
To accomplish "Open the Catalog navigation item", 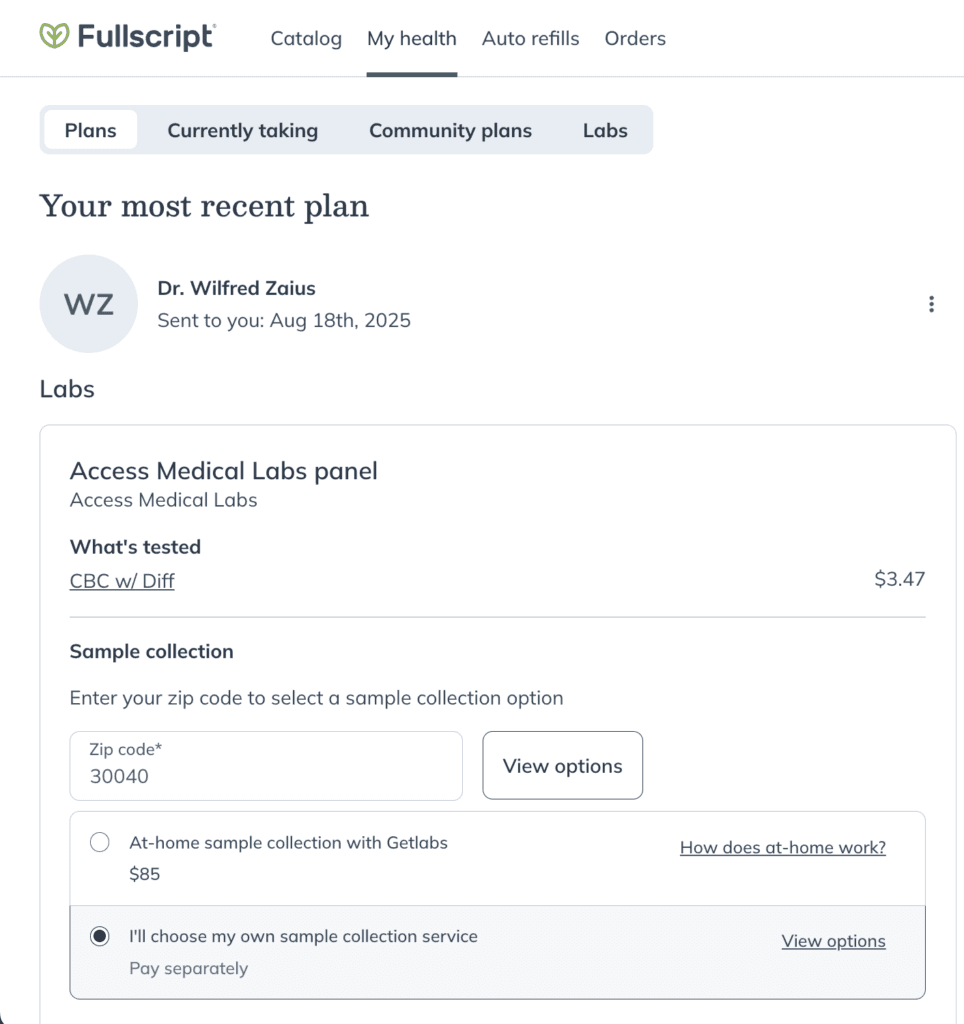I will pyautogui.click(x=306, y=39).
